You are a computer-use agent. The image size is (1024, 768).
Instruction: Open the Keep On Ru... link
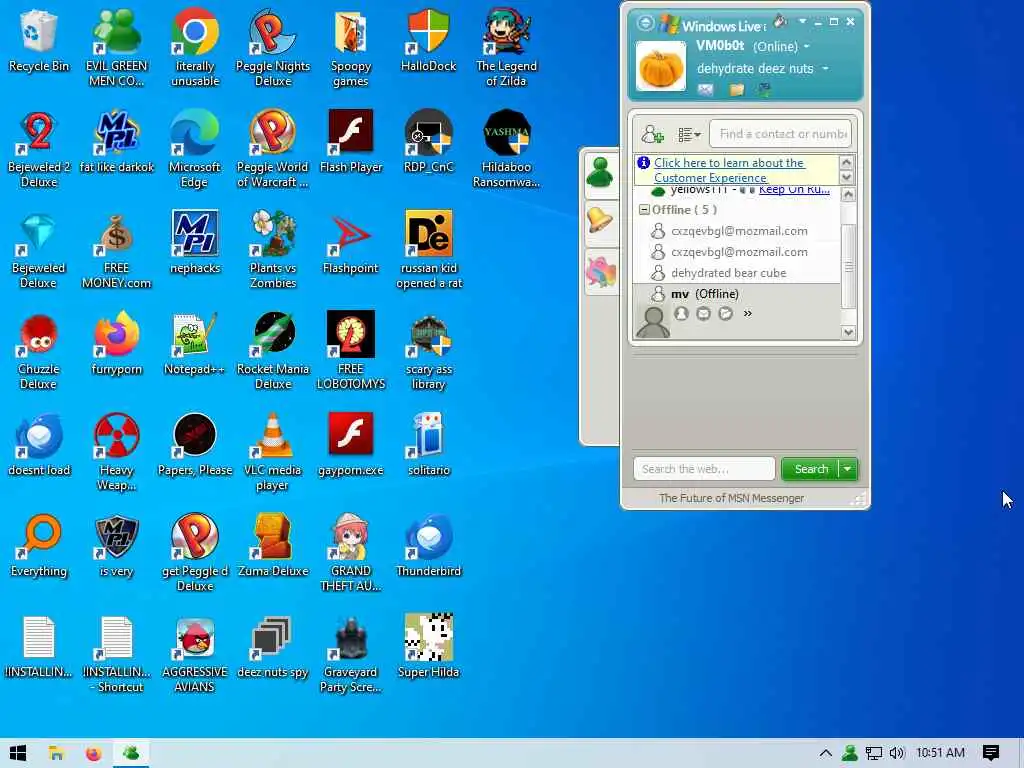794,190
